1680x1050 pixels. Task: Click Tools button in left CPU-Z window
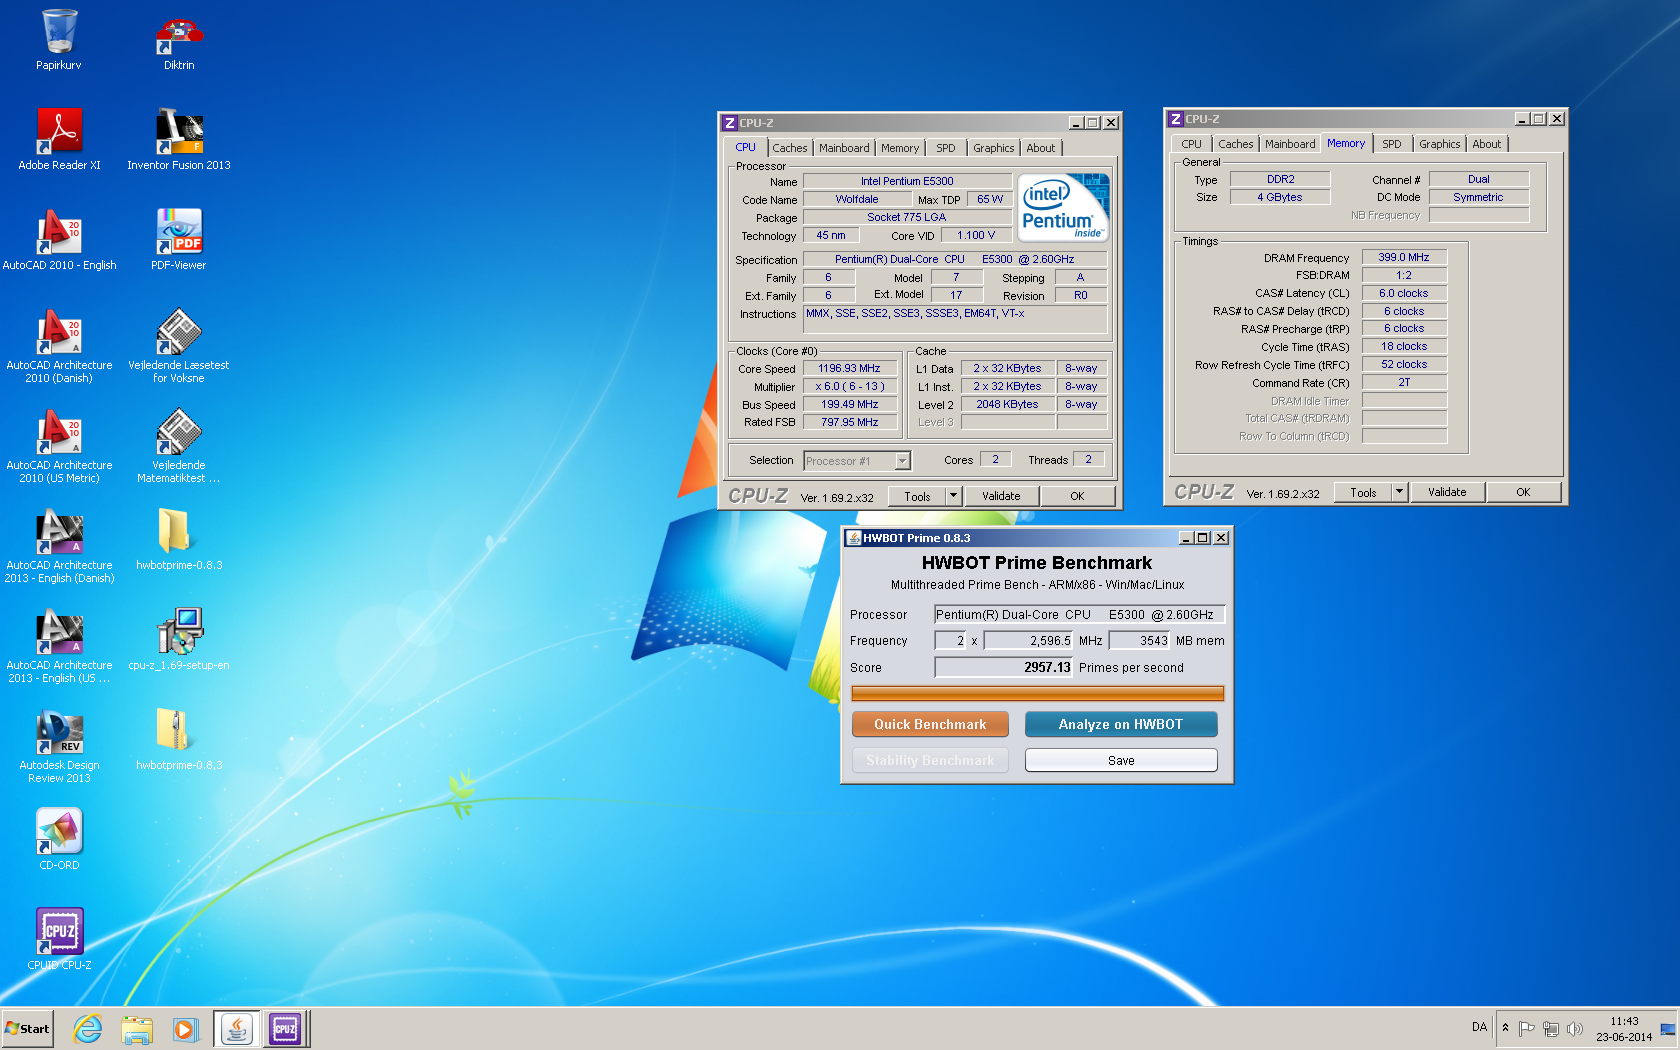(917, 496)
